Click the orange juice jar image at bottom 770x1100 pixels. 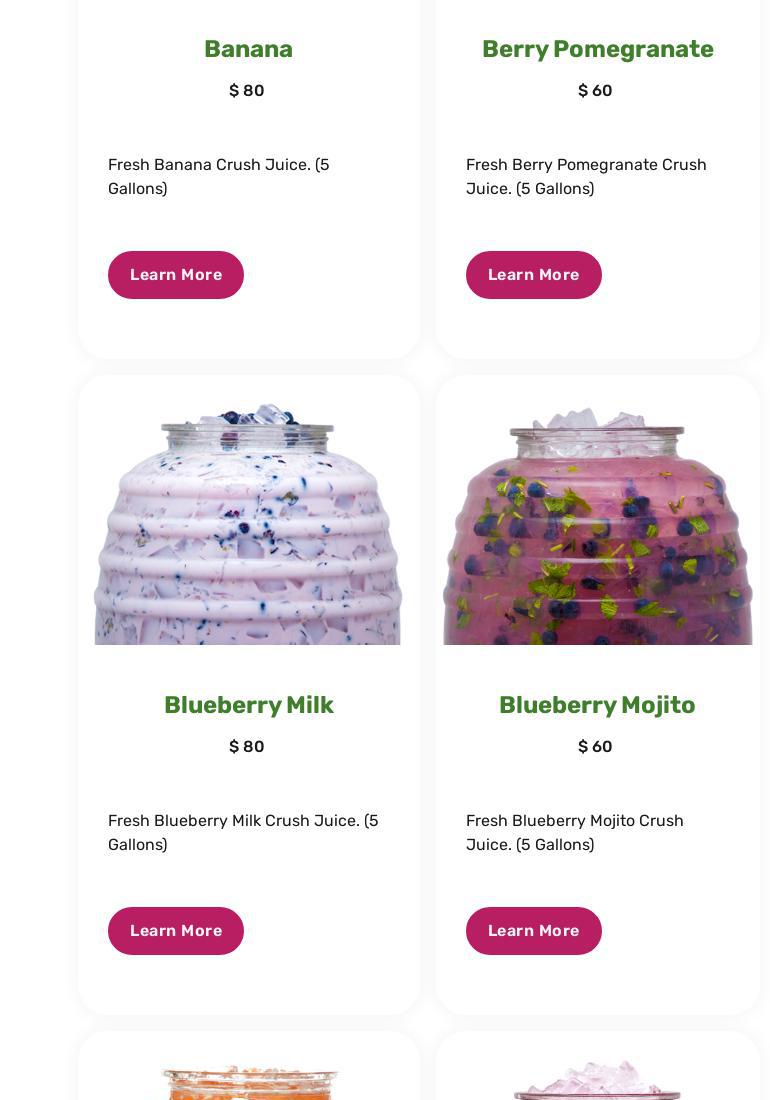point(249,1083)
